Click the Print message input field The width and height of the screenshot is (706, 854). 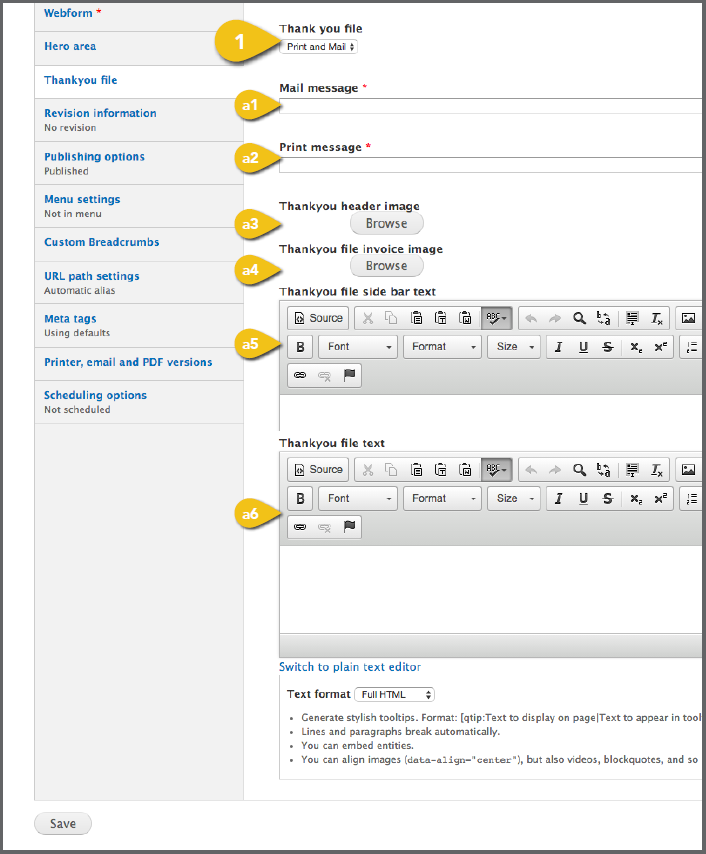490,165
